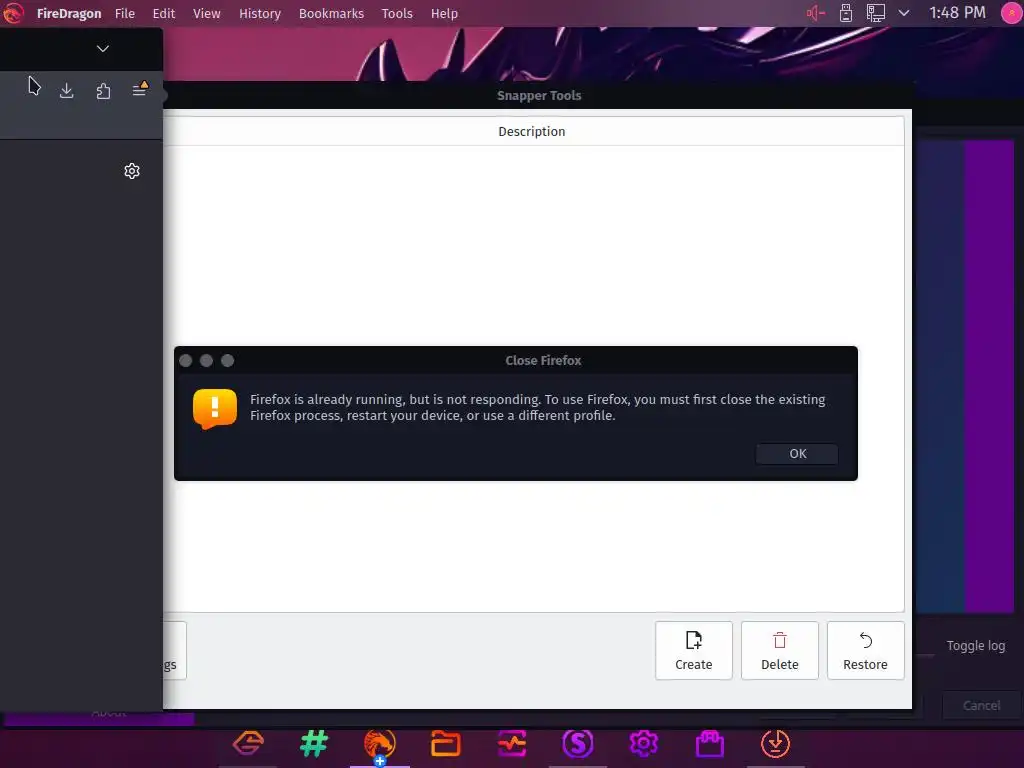Image resolution: width=1024 pixels, height=768 pixels.
Task: Open the File menu
Action: tap(125, 14)
